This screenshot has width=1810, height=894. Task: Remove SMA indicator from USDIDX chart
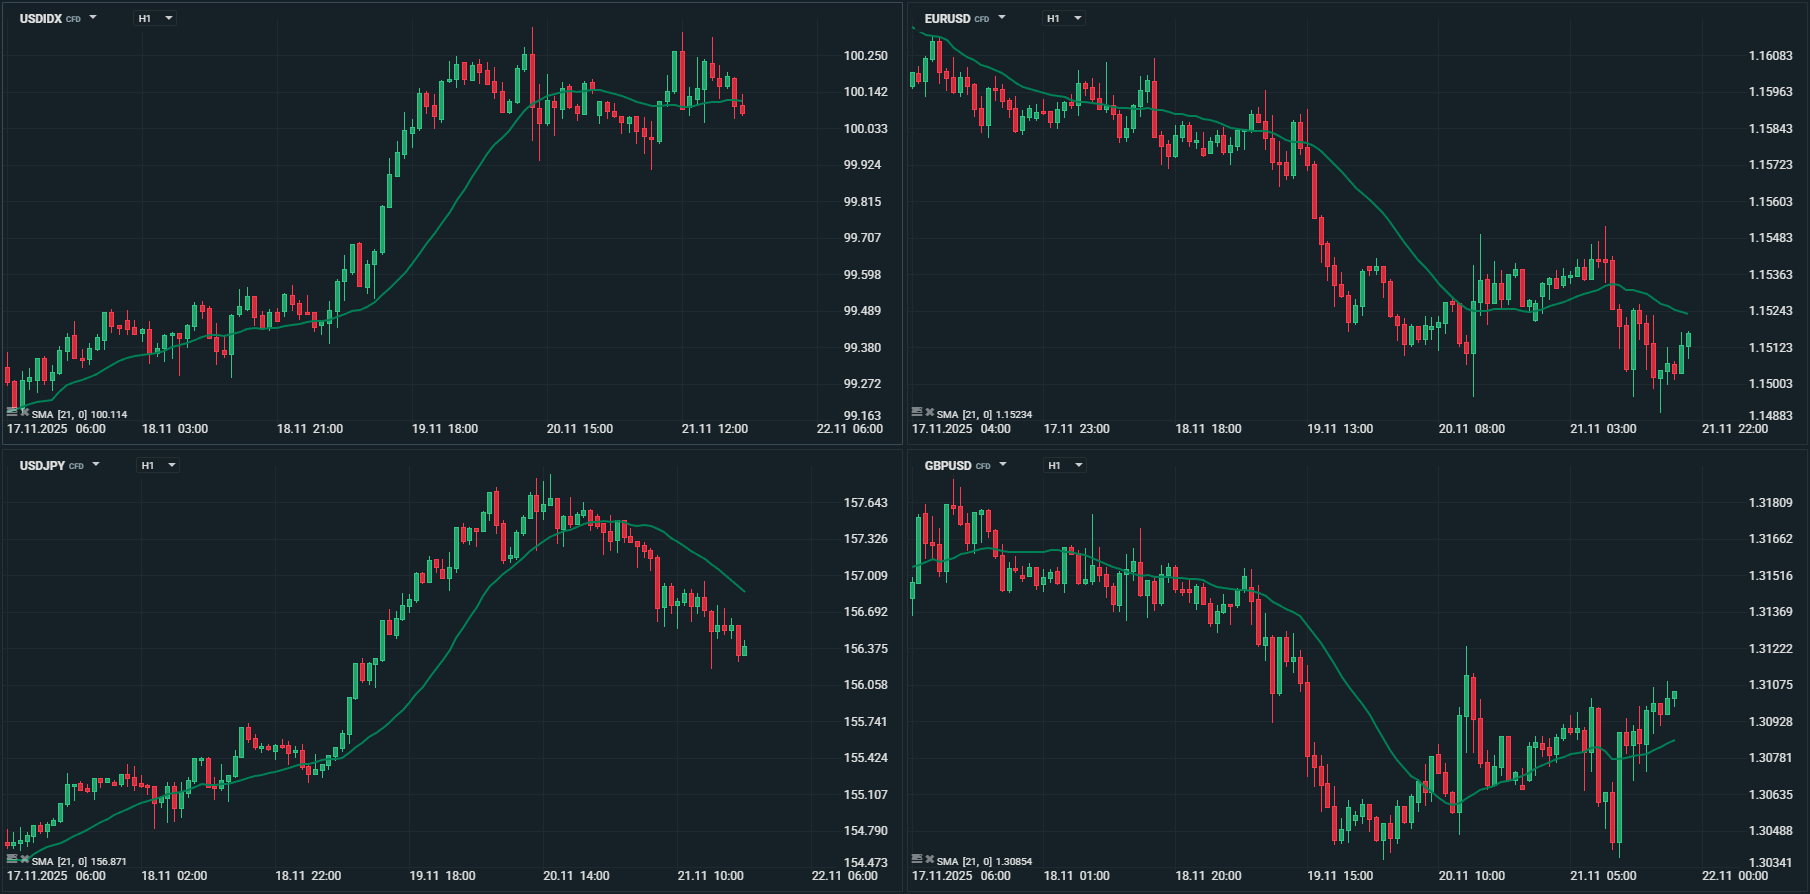coord(24,412)
